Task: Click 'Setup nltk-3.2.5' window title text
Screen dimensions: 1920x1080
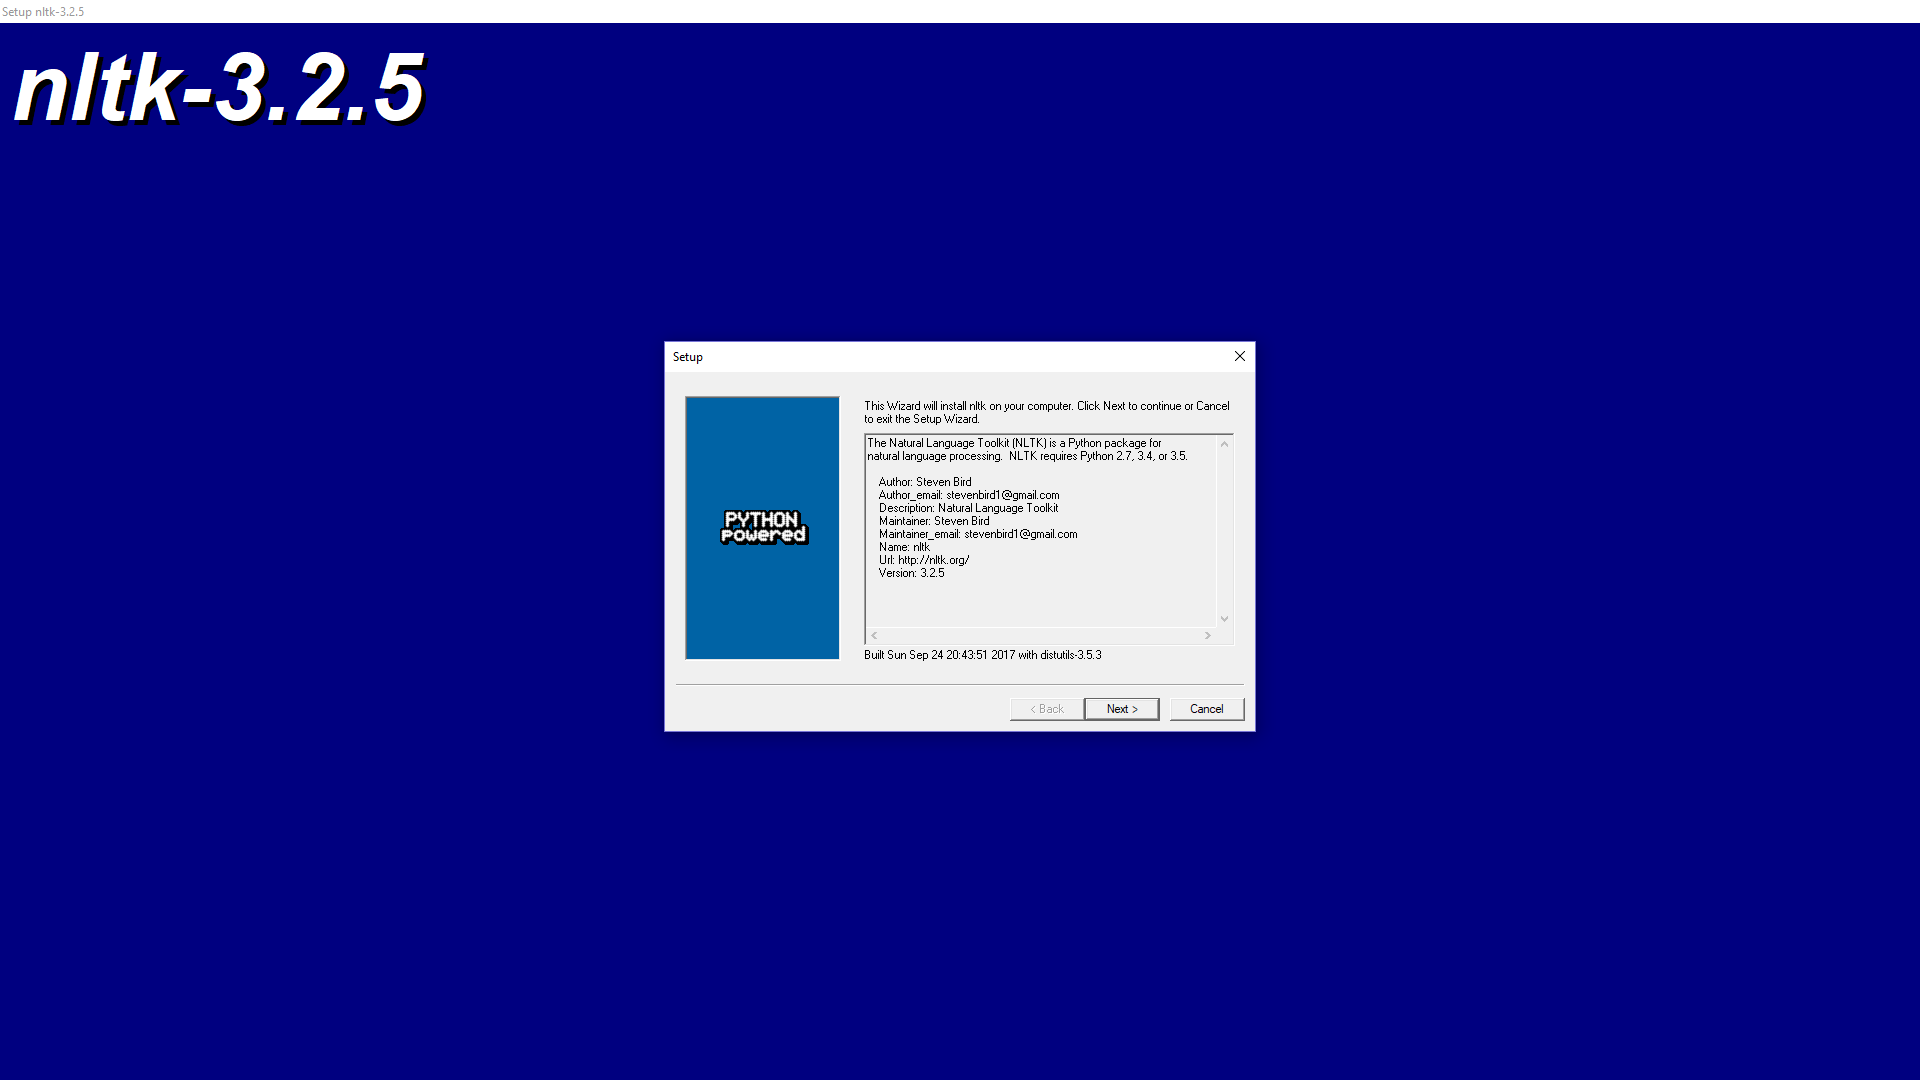Action: pyautogui.click(x=43, y=12)
